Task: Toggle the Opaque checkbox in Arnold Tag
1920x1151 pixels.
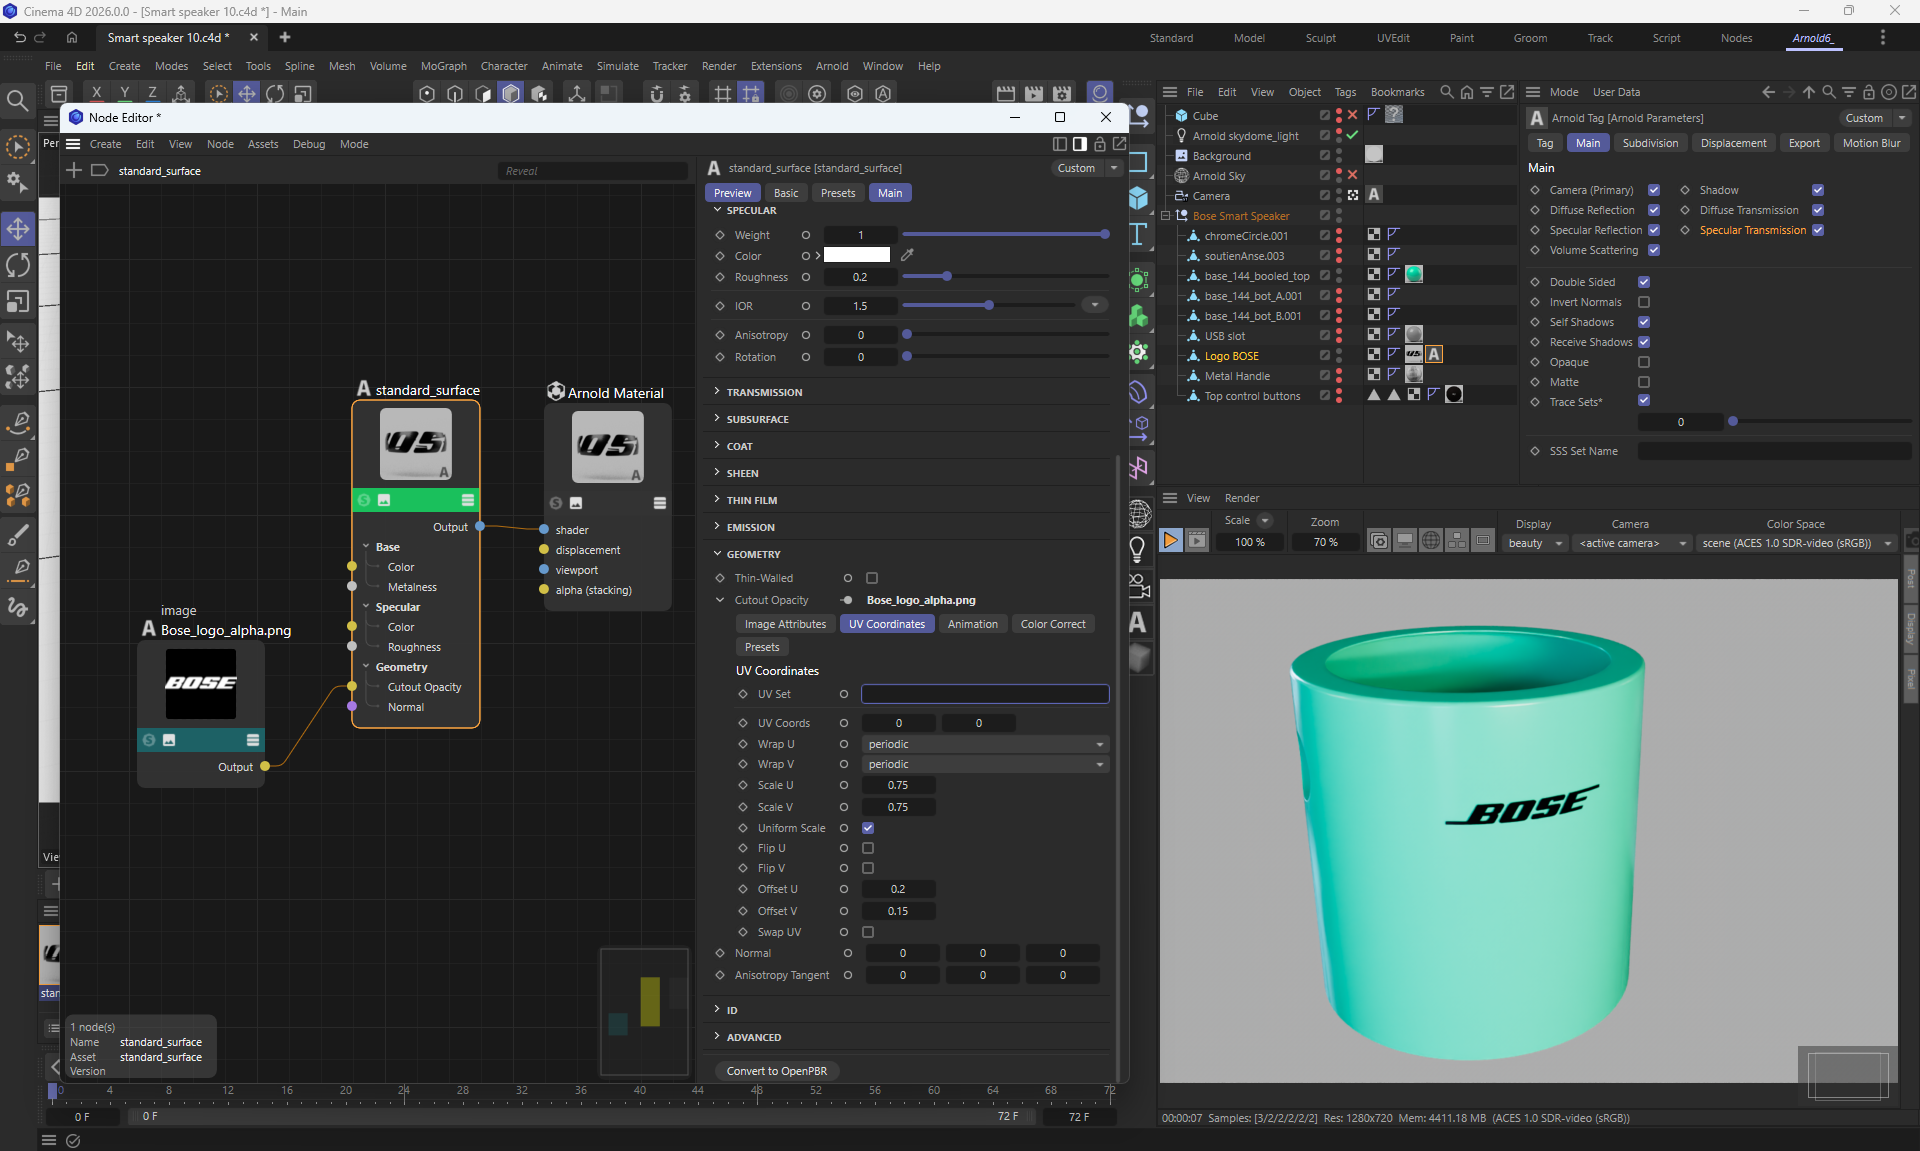Action: point(1644,362)
